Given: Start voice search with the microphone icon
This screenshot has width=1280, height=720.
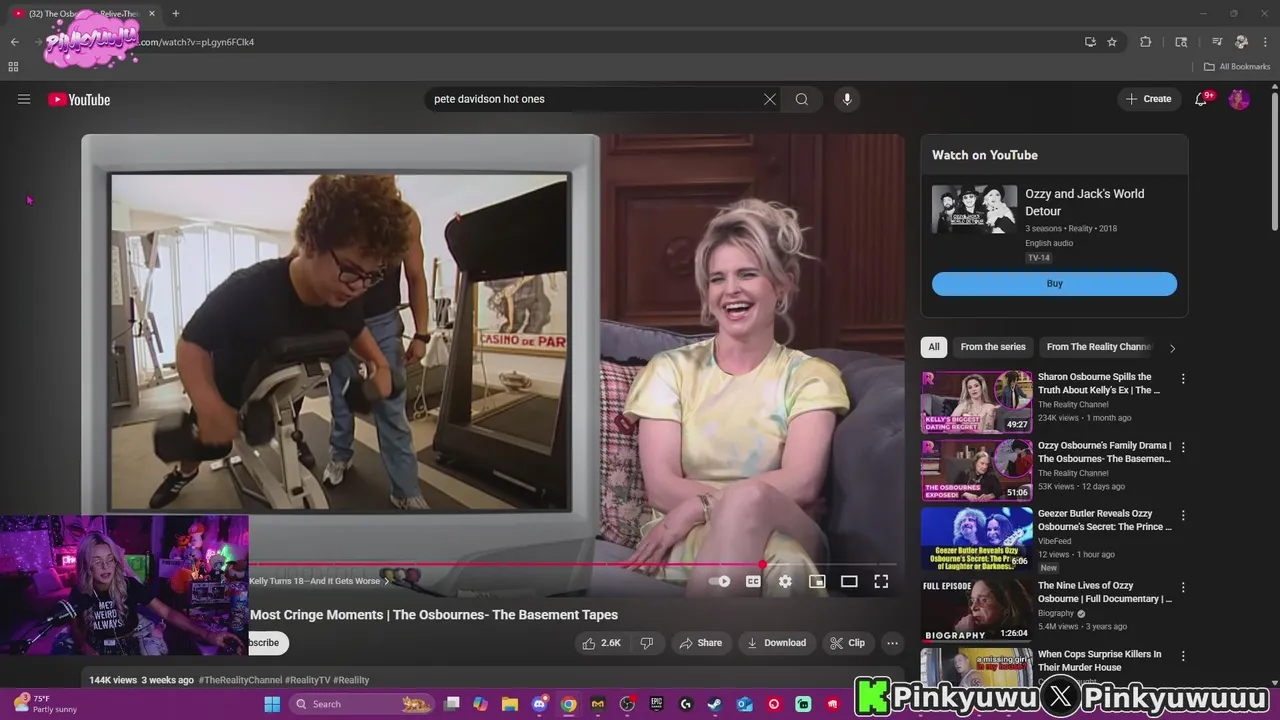Looking at the screenshot, I should [847, 99].
